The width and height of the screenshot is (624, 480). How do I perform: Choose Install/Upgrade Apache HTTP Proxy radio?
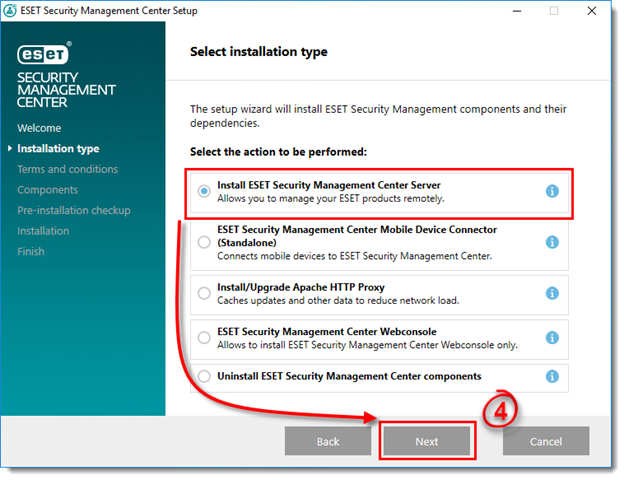[x=204, y=293]
